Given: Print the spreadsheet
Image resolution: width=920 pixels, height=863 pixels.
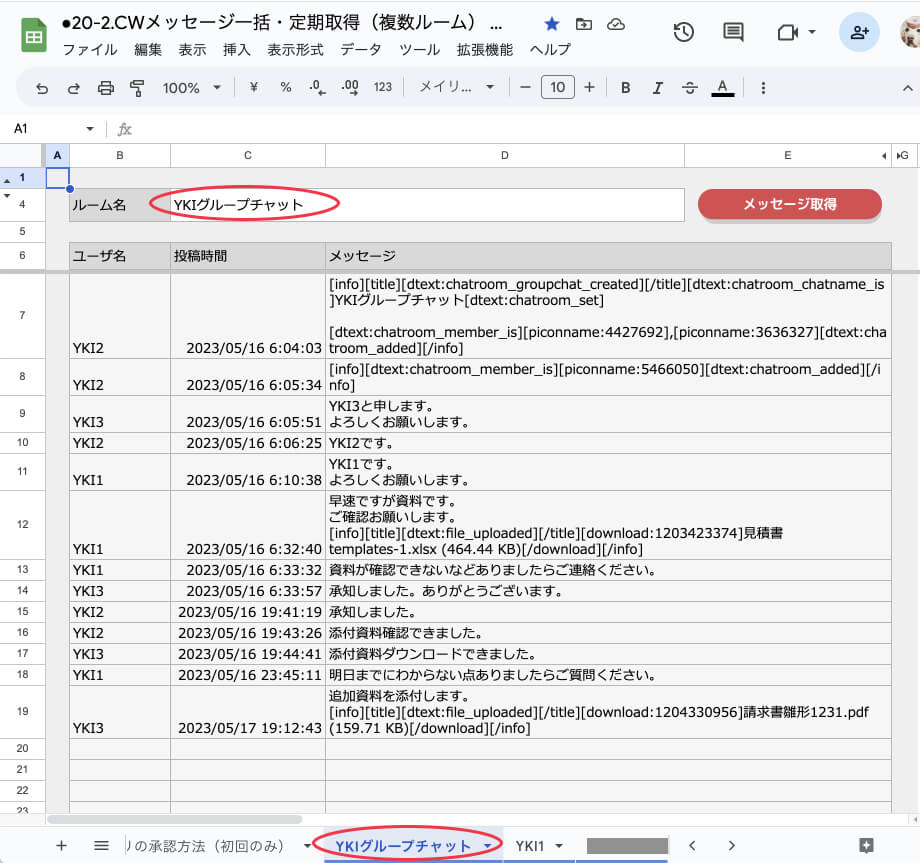Looking at the screenshot, I should point(106,88).
